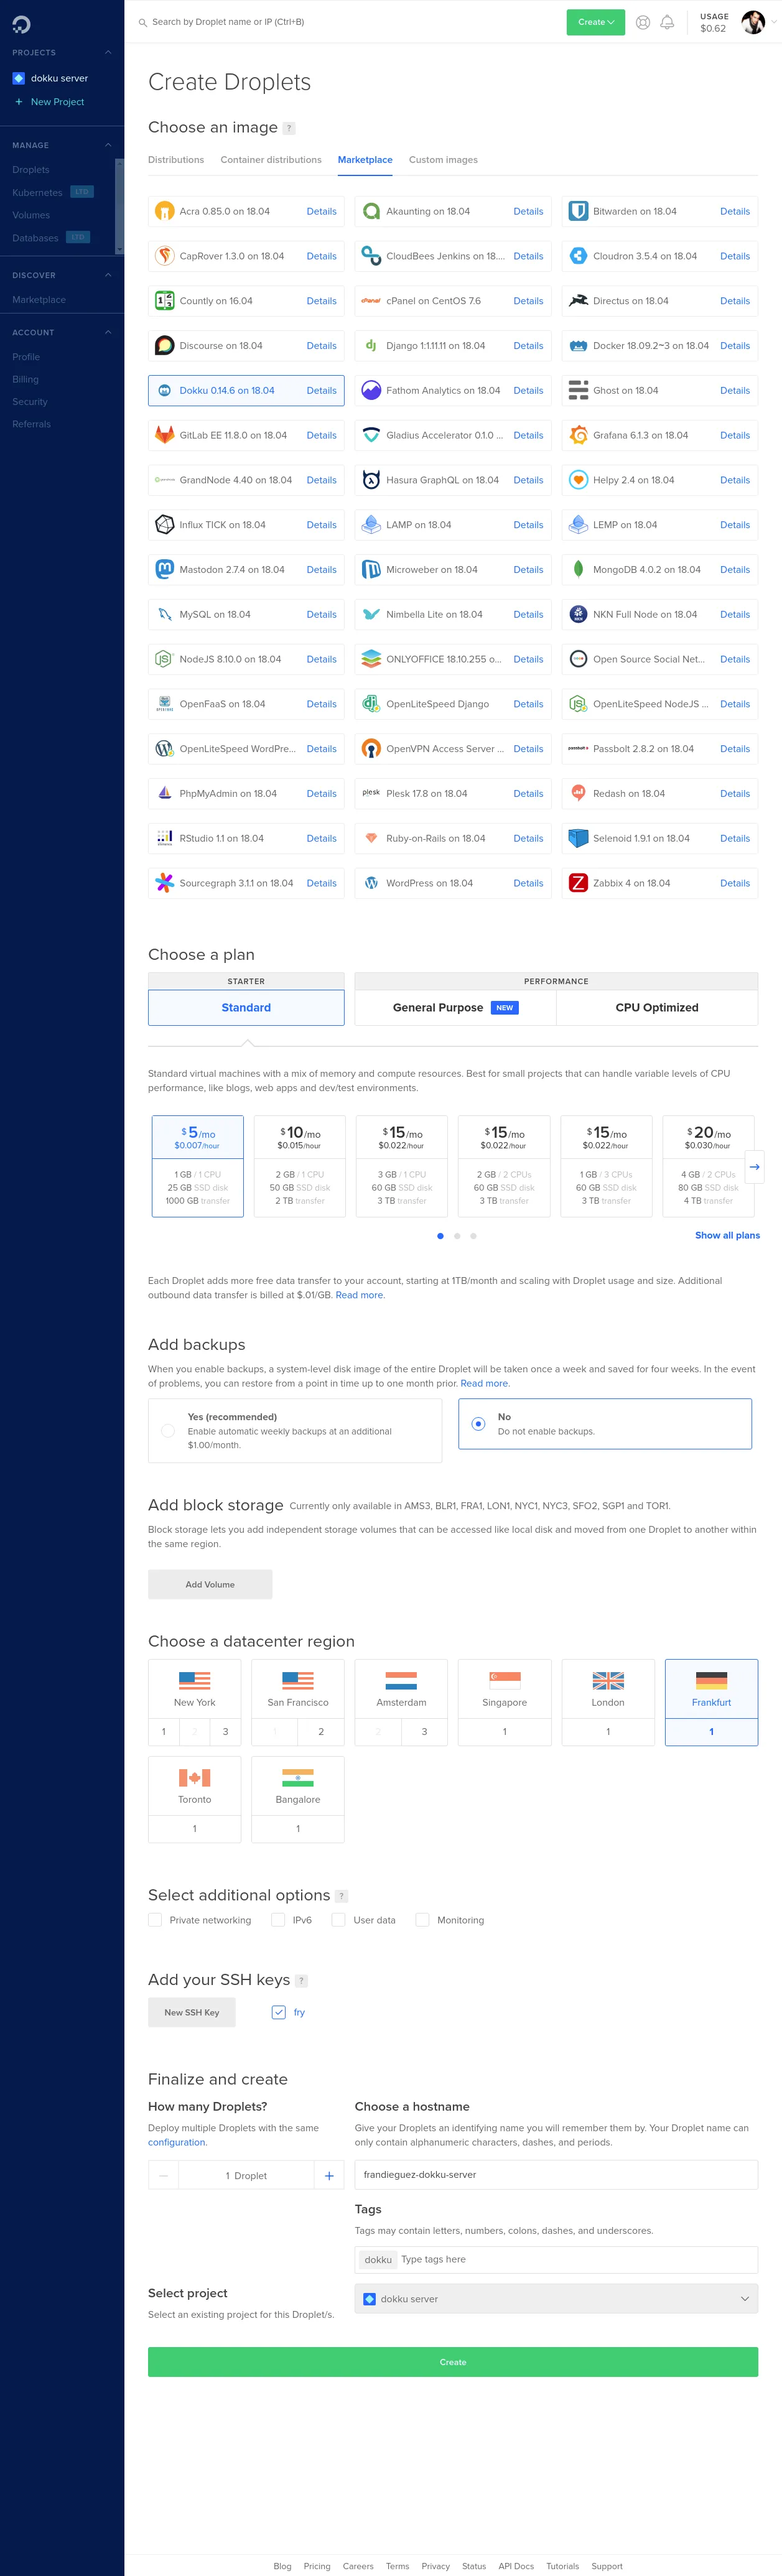Screen dimensions: 782x2576
Task: Enable the Monitoring checkbox
Action: tap(423, 1920)
